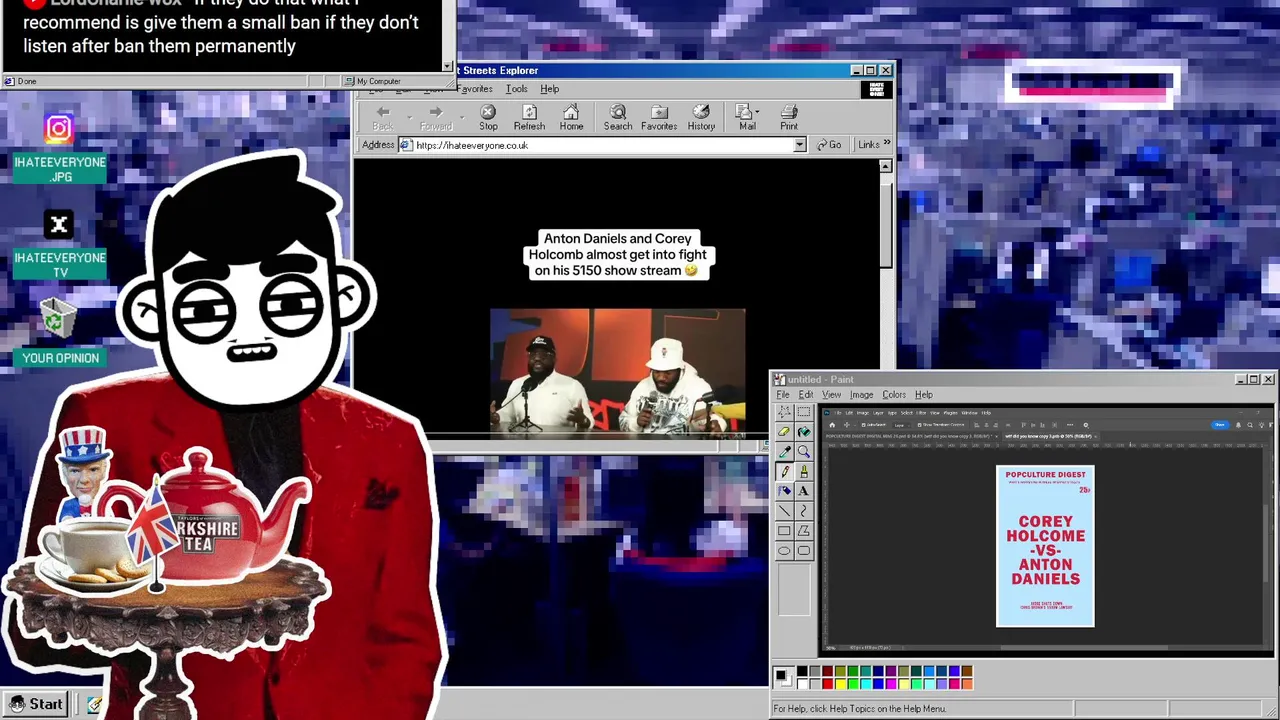The image size is (1280, 720).
Task: Select the Curve tool in Paint
Action: pos(803,511)
